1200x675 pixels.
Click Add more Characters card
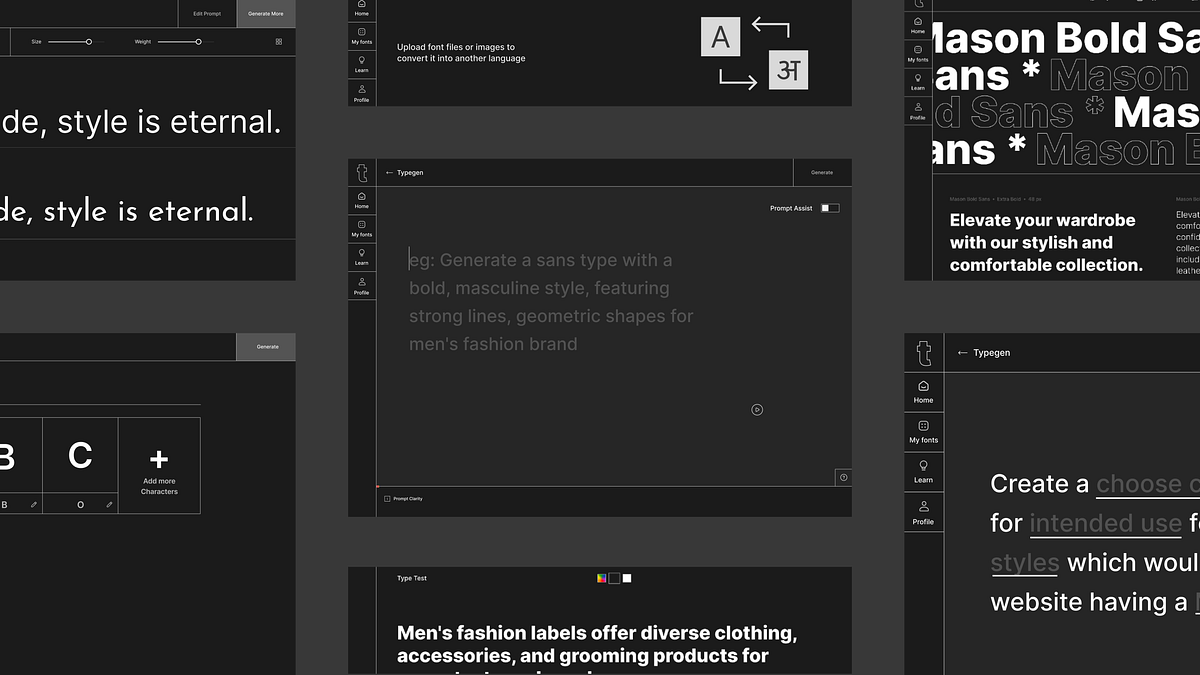159,465
